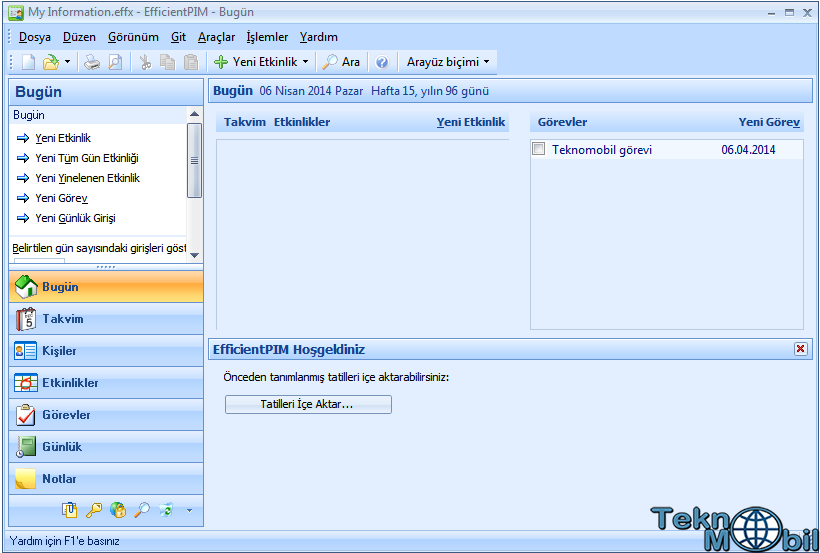The width and height of the screenshot is (820, 553).
Task: Expand the Yeni Etkinlik dropdown arrow
Action: pos(305,62)
